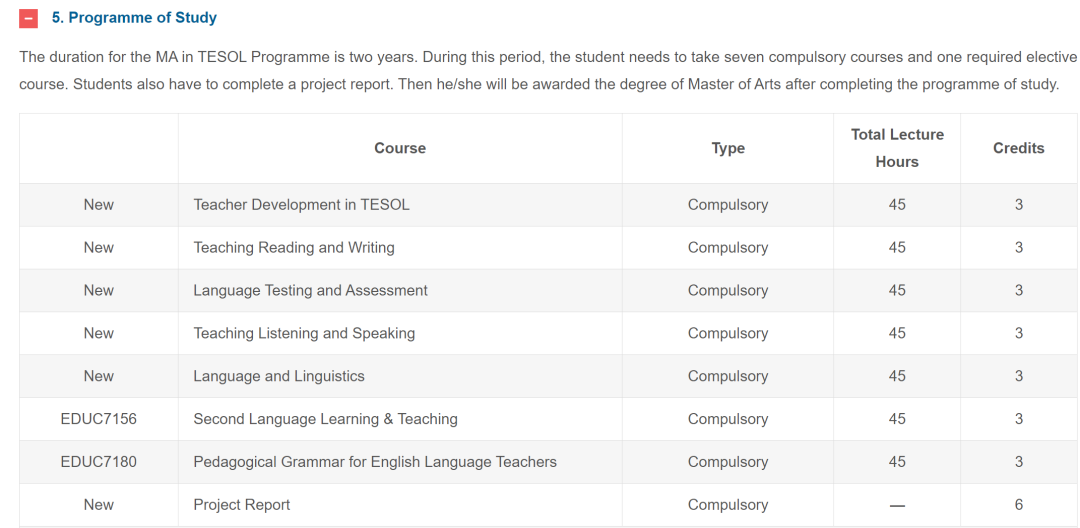
Task: Click the dash in Project Report hours
Action: tap(897, 505)
